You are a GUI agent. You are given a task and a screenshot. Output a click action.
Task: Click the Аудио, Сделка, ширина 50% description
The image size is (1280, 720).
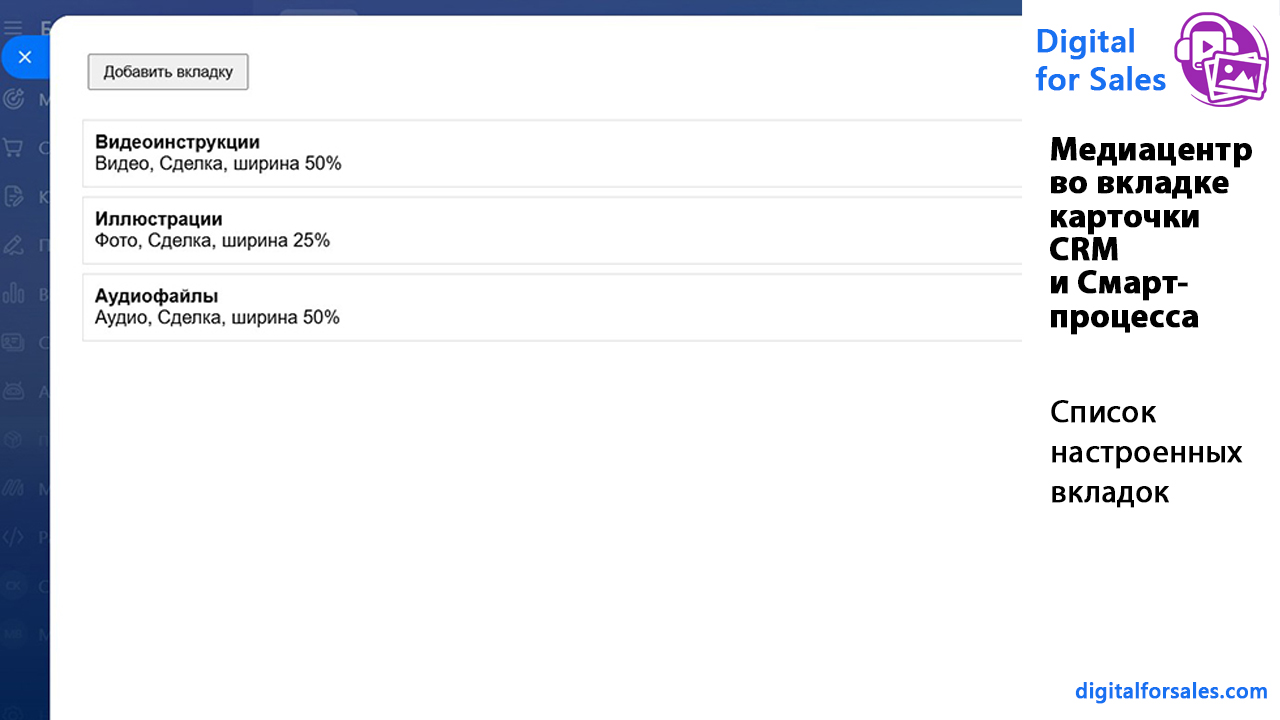[217, 318]
